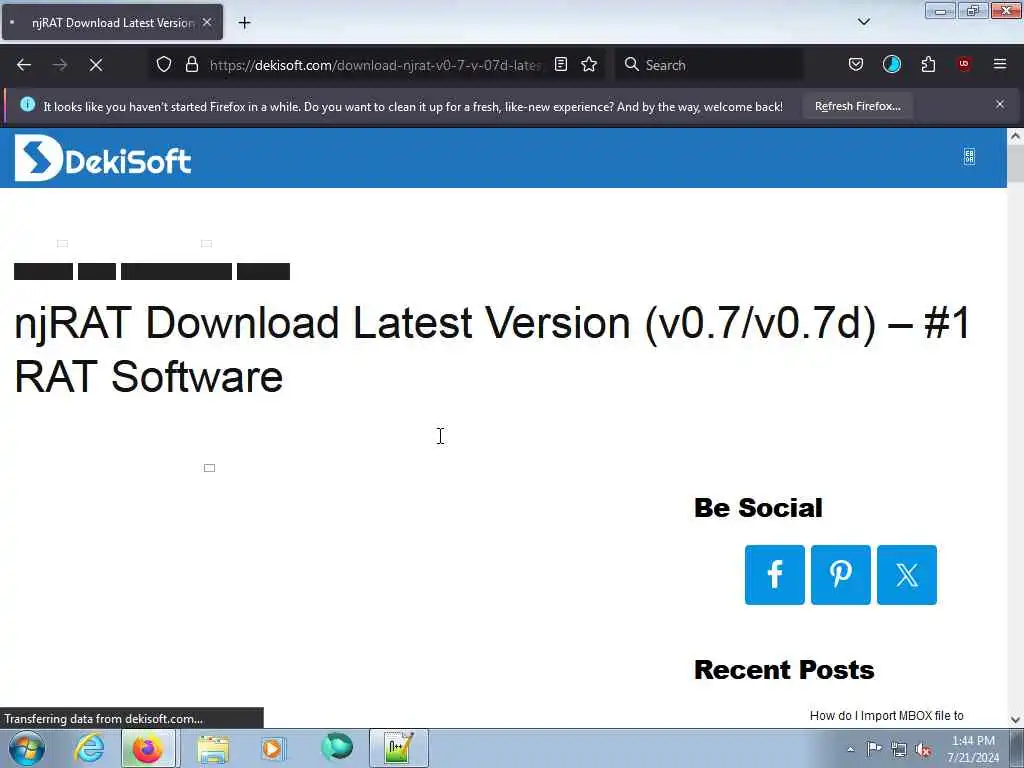Click the page scrollbar down arrow
This screenshot has width=1024, height=768.
pos(1016,720)
